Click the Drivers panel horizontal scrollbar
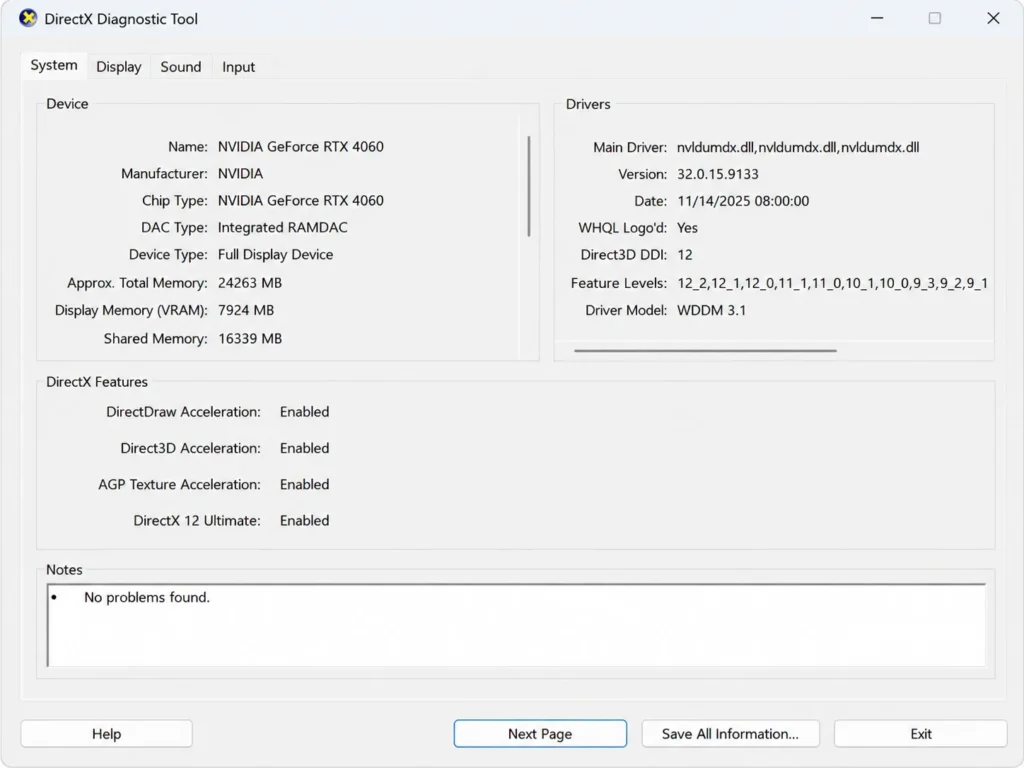Image resolution: width=1024 pixels, height=768 pixels. click(x=705, y=350)
